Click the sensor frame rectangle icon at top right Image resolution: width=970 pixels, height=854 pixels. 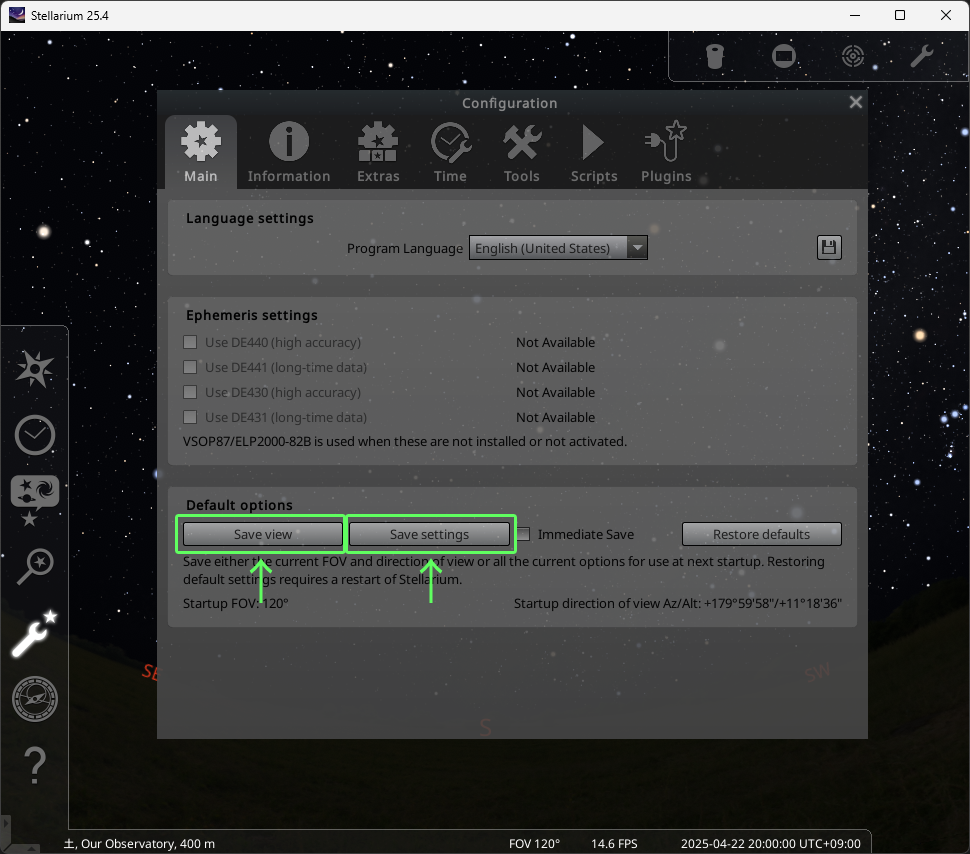(x=784, y=56)
